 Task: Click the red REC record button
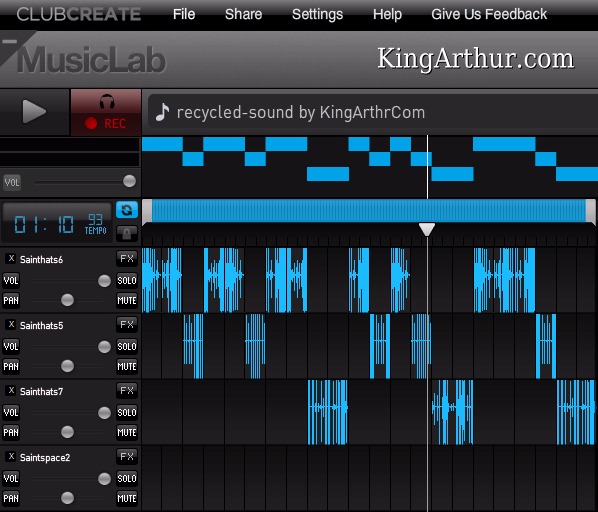(x=106, y=112)
